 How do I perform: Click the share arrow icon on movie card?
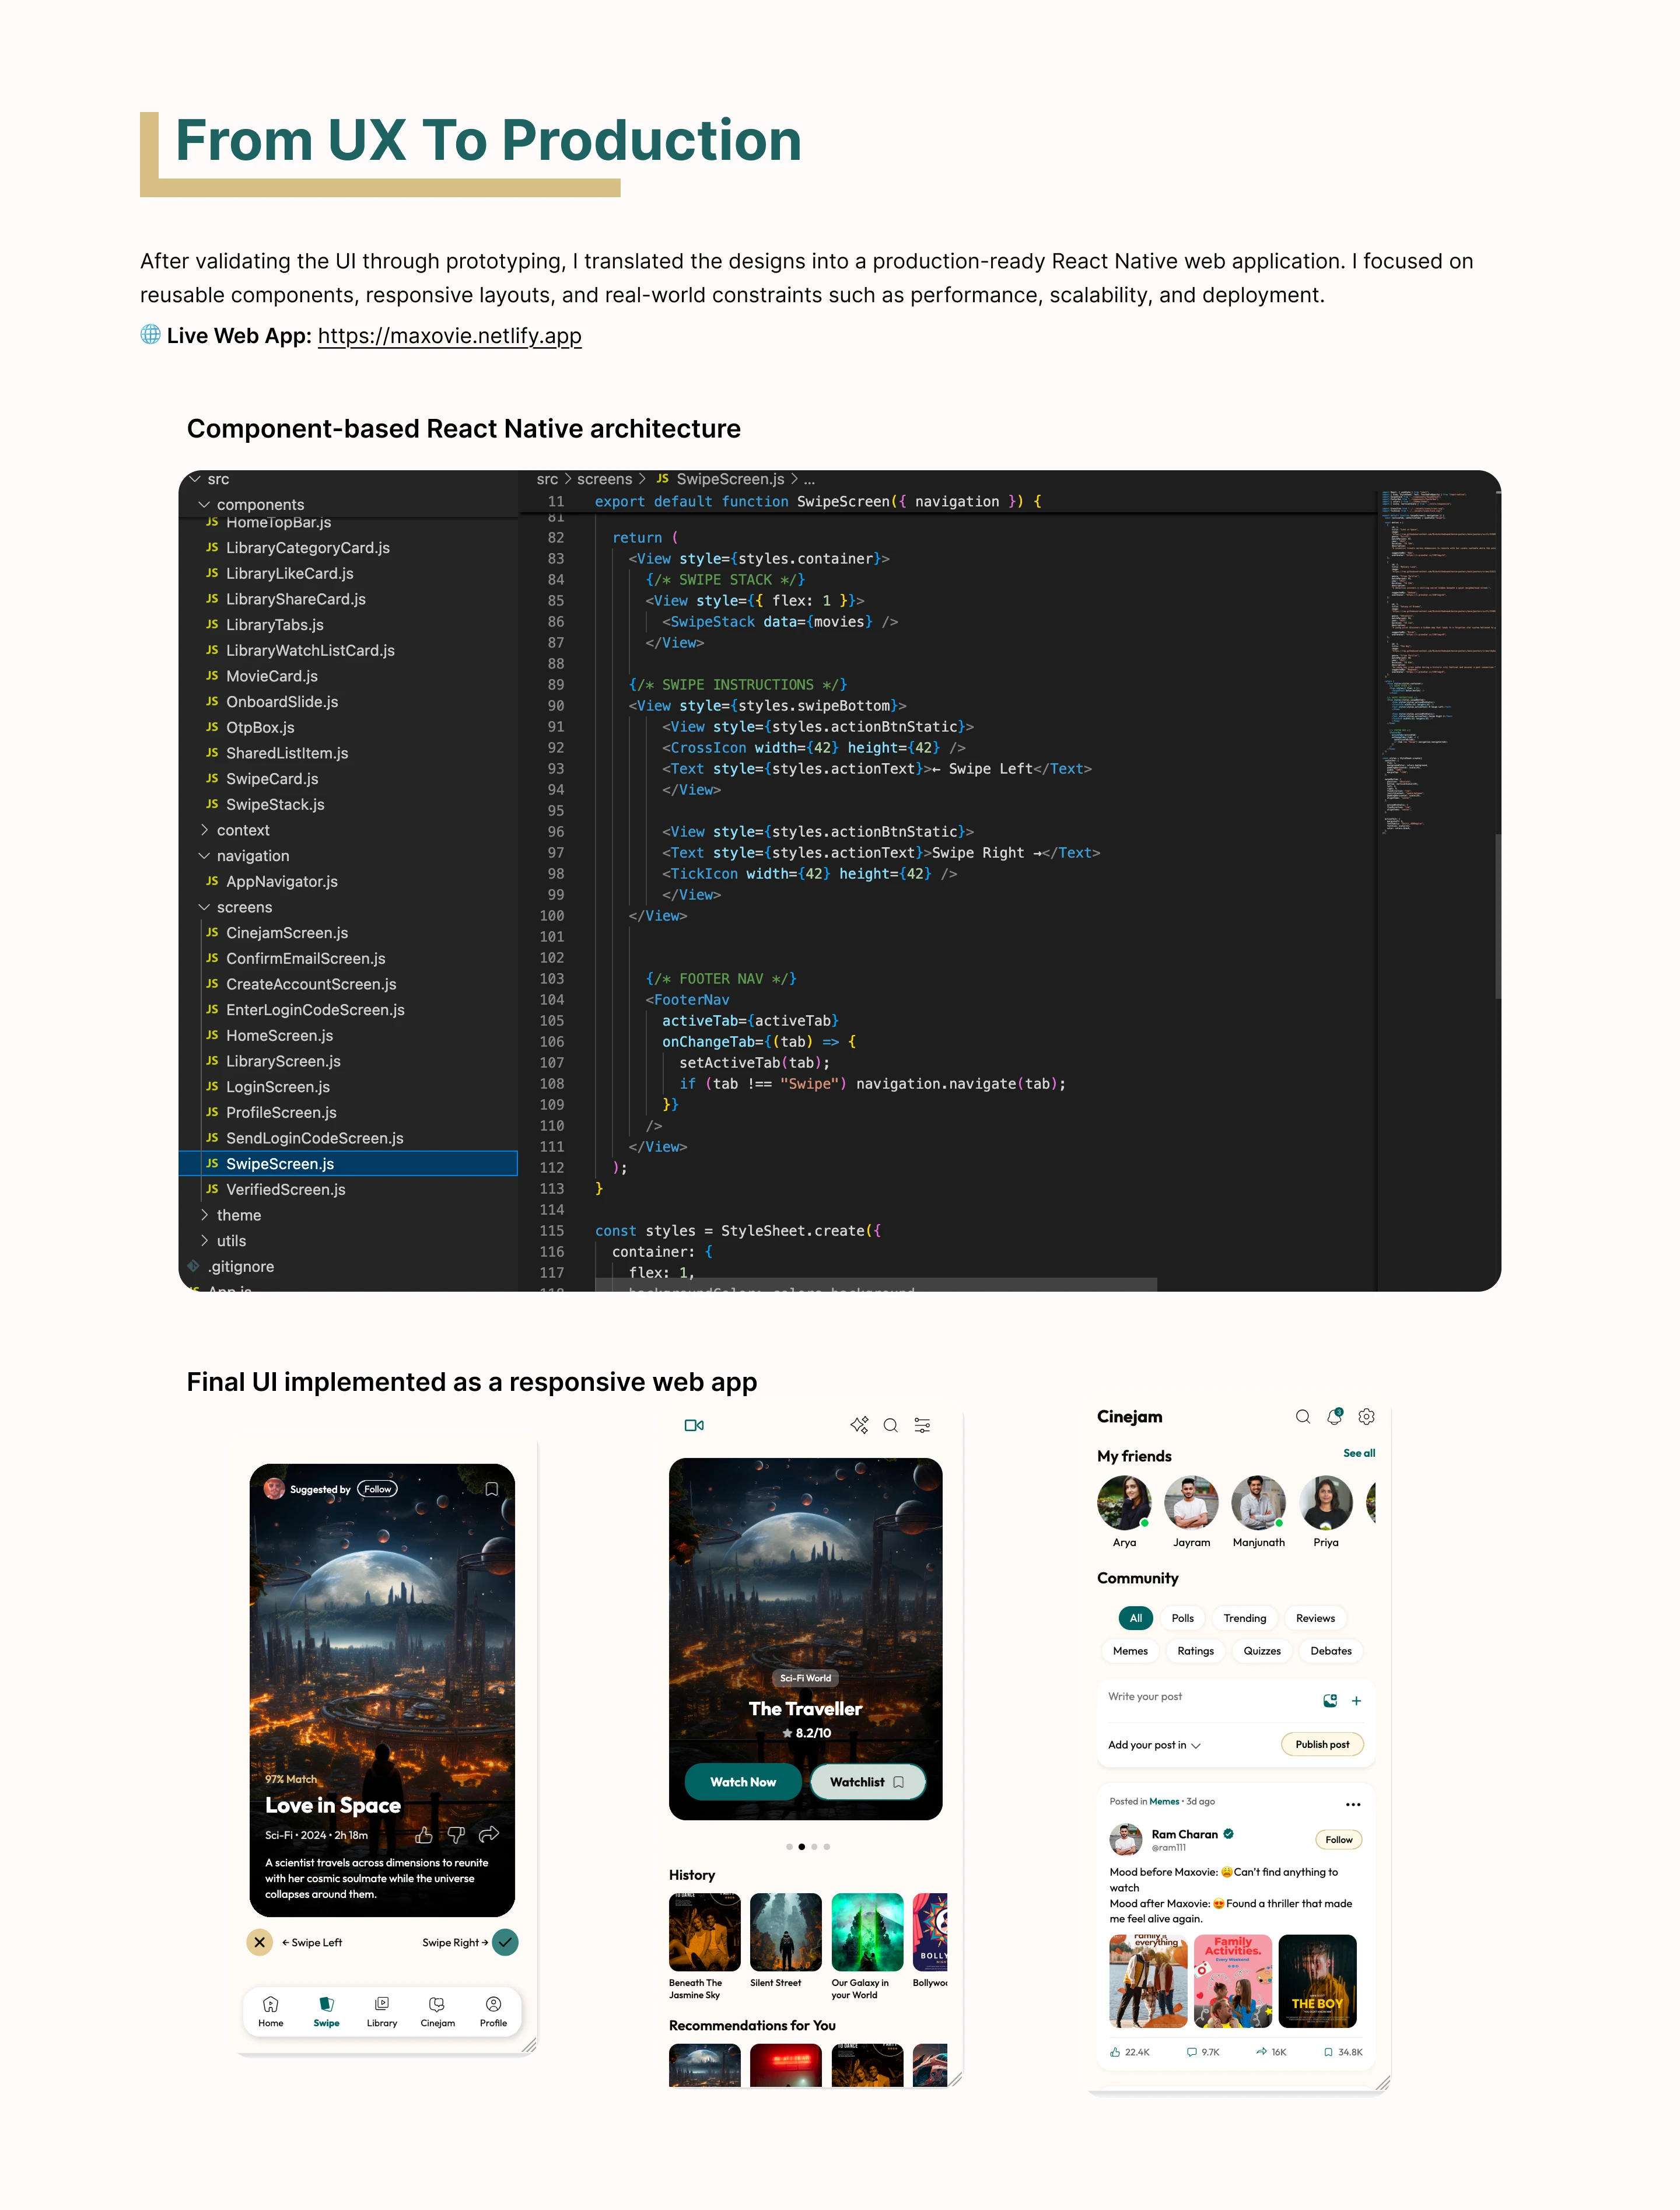coord(489,1835)
